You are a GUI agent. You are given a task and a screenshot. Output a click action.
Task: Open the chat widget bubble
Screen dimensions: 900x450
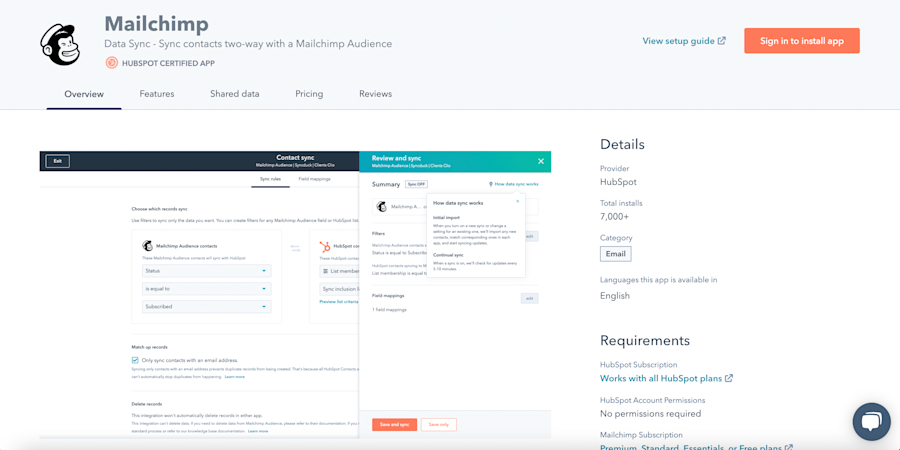871,421
